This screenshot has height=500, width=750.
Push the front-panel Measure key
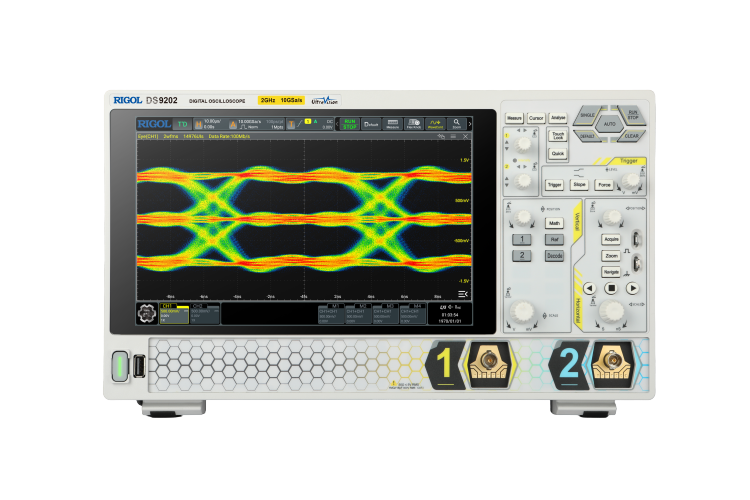(514, 118)
